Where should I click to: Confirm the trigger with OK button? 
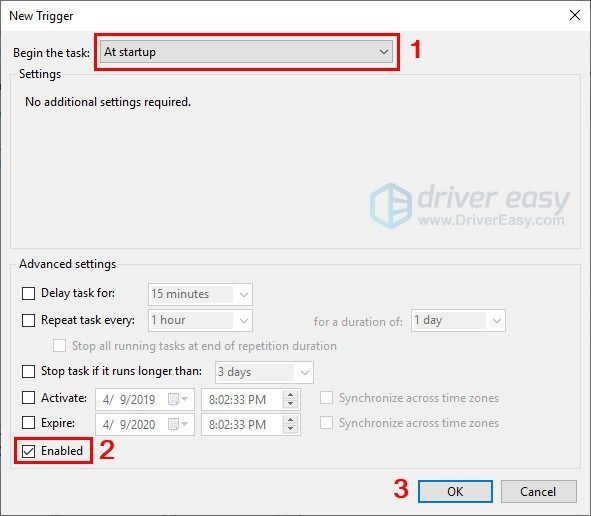(x=455, y=492)
